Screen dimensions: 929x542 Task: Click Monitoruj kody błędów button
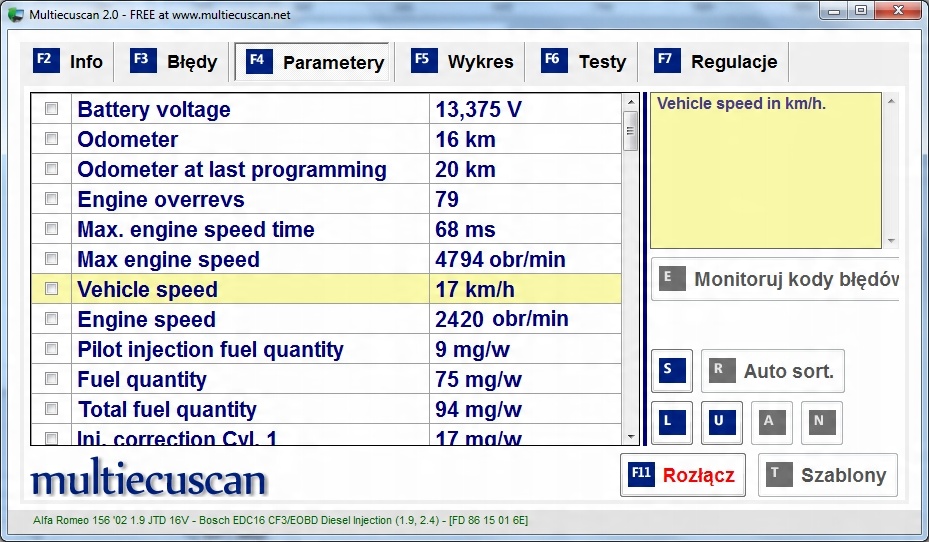(776, 279)
